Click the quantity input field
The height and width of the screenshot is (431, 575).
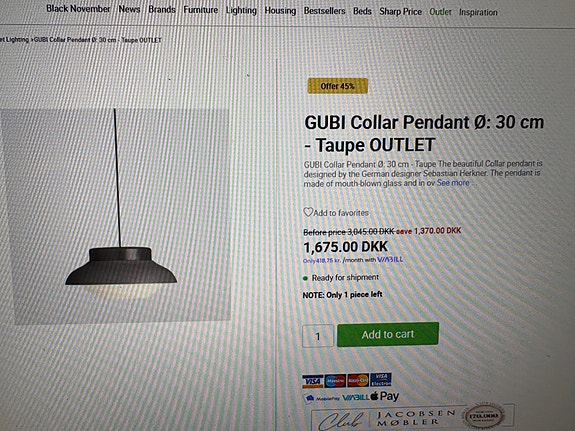coord(318,336)
